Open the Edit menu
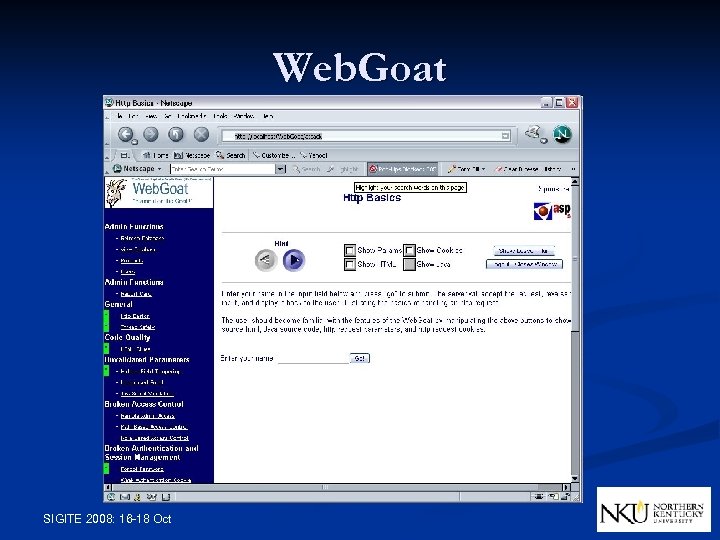 click(x=133, y=116)
